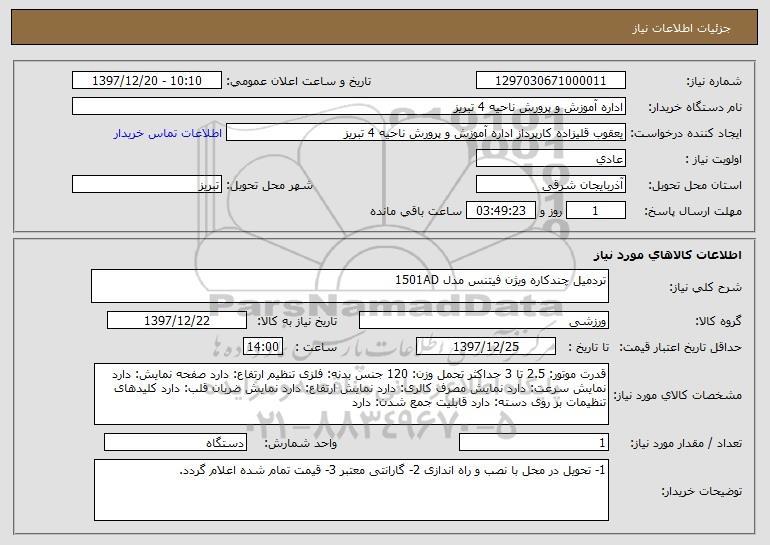The width and height of the screenshot is (770, 545).
Task: Click the شماره نیاز field 1297030671000011
Action: (x=550, y=81)
